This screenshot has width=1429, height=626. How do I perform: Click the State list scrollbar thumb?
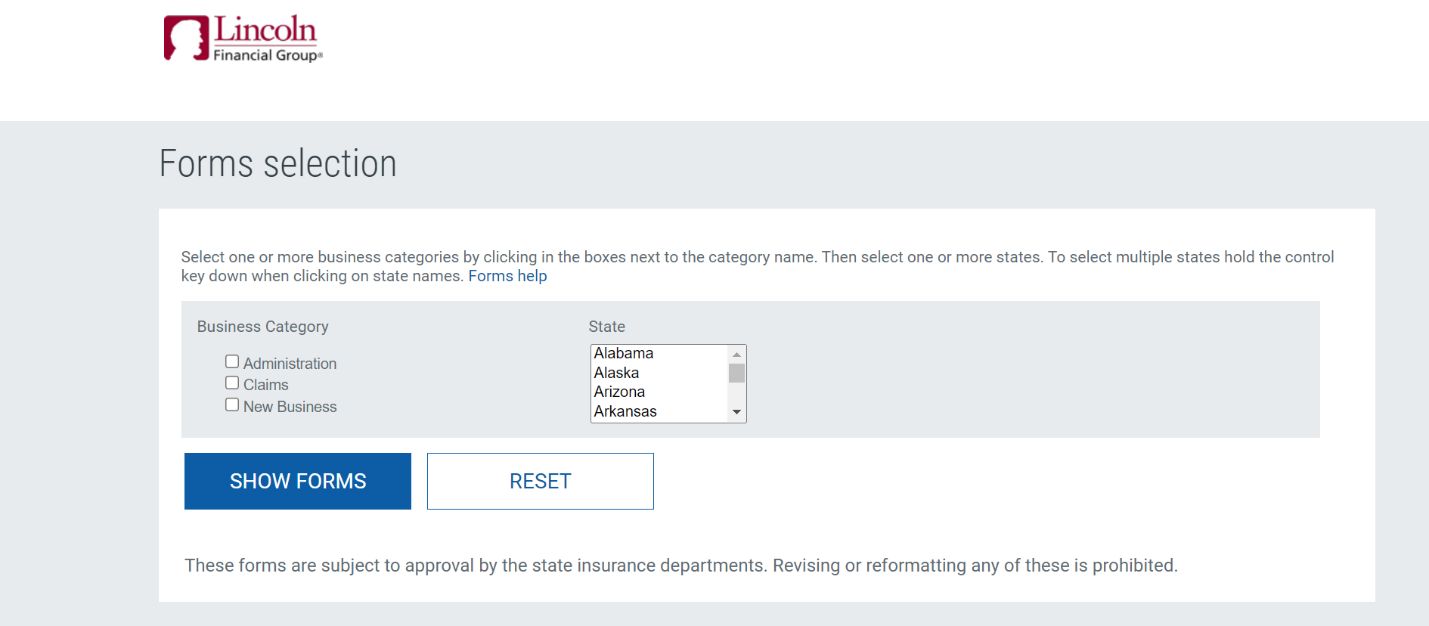click(x=737, y=373)
